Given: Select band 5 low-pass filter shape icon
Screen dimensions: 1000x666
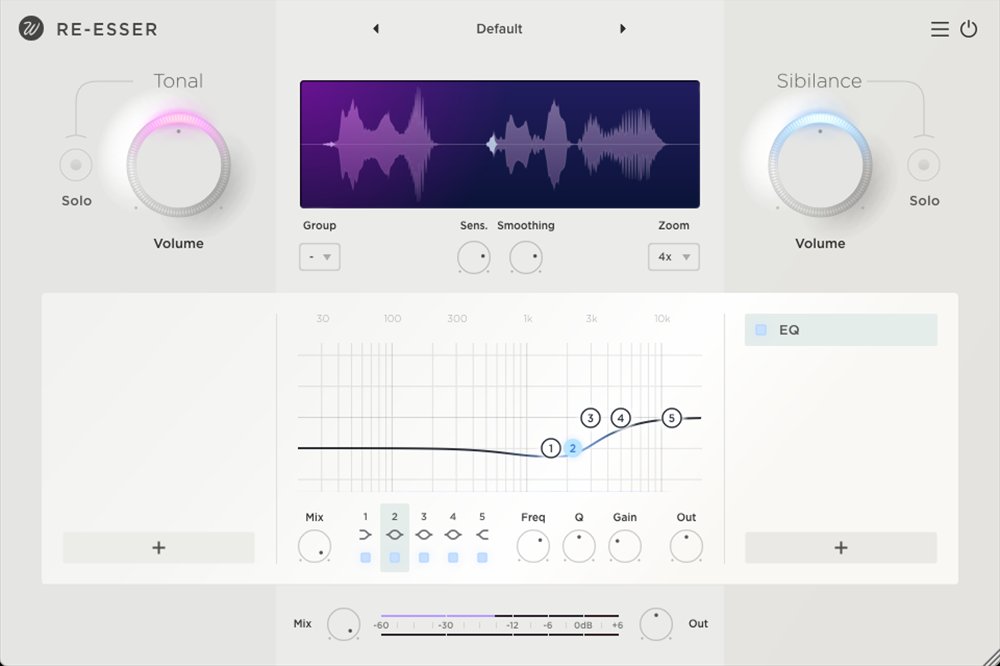Looking at the screenshot, I should [482, 535].
